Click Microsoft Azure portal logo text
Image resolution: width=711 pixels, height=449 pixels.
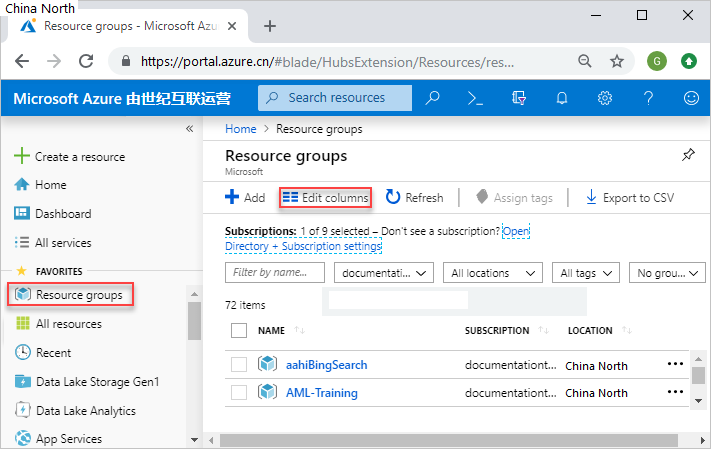122,98
